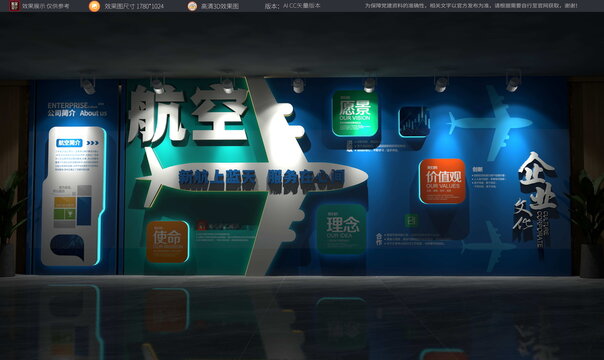Select the orange 价值观 OUR VALUES tile

[x=443, y=181]
